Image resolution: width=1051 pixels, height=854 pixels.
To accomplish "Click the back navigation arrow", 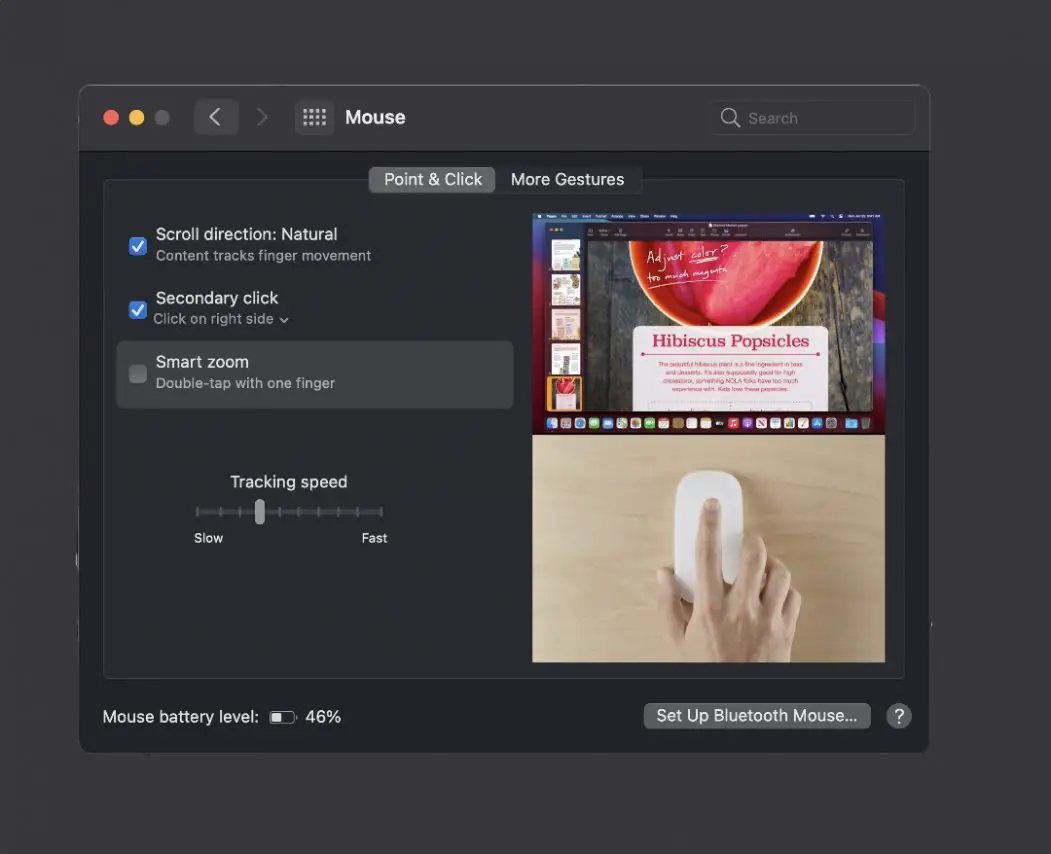I will (216, 117).
